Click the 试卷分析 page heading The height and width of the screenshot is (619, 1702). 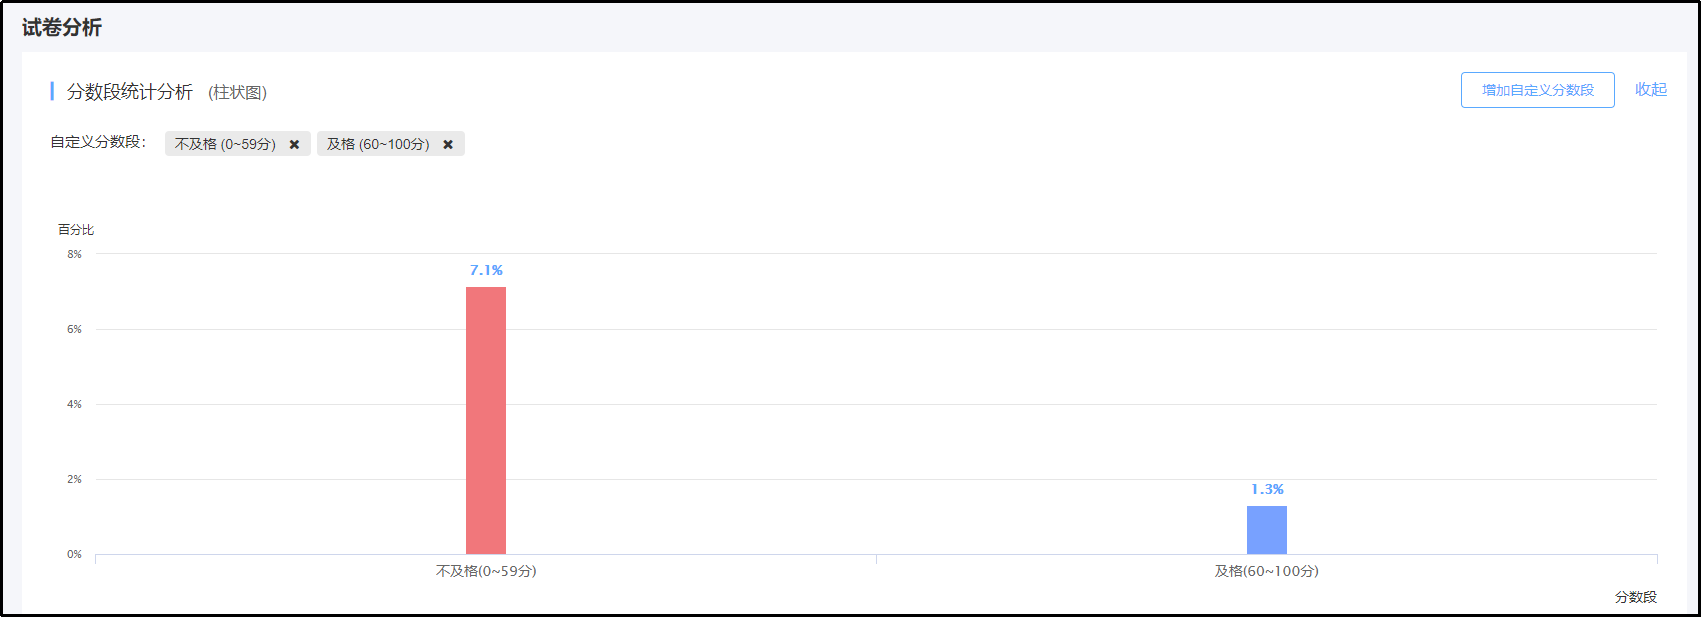coord(62,28)
